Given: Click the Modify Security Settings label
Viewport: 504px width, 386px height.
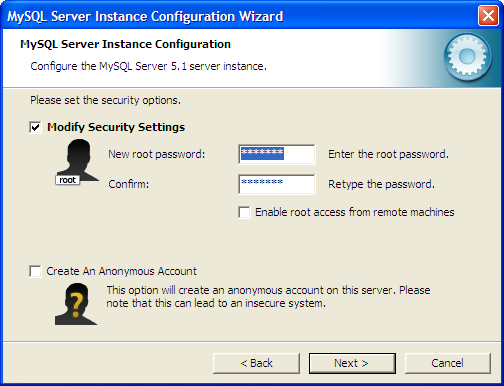Looking at the screenshot, I should [116, 127].
